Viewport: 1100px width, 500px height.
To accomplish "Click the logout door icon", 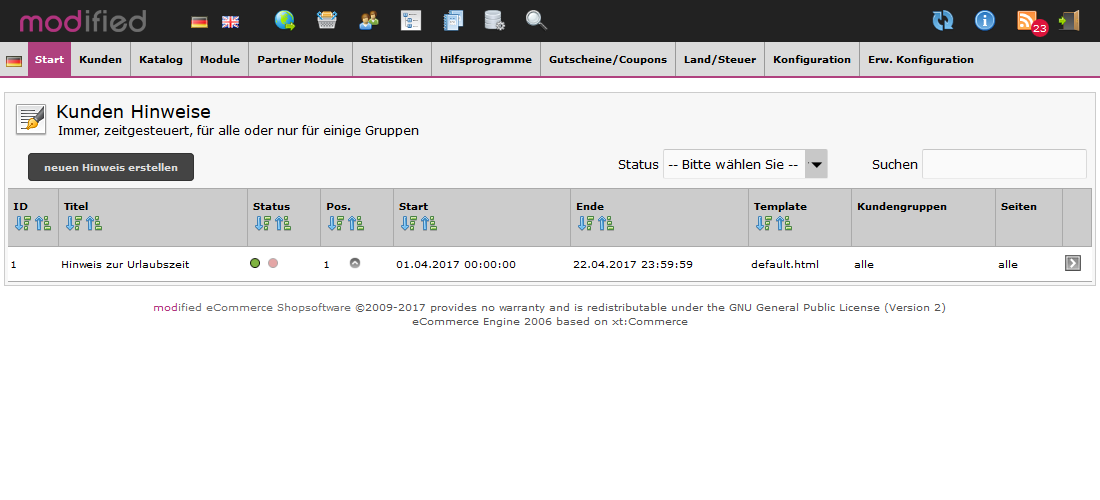I will tap(1070, 20).
